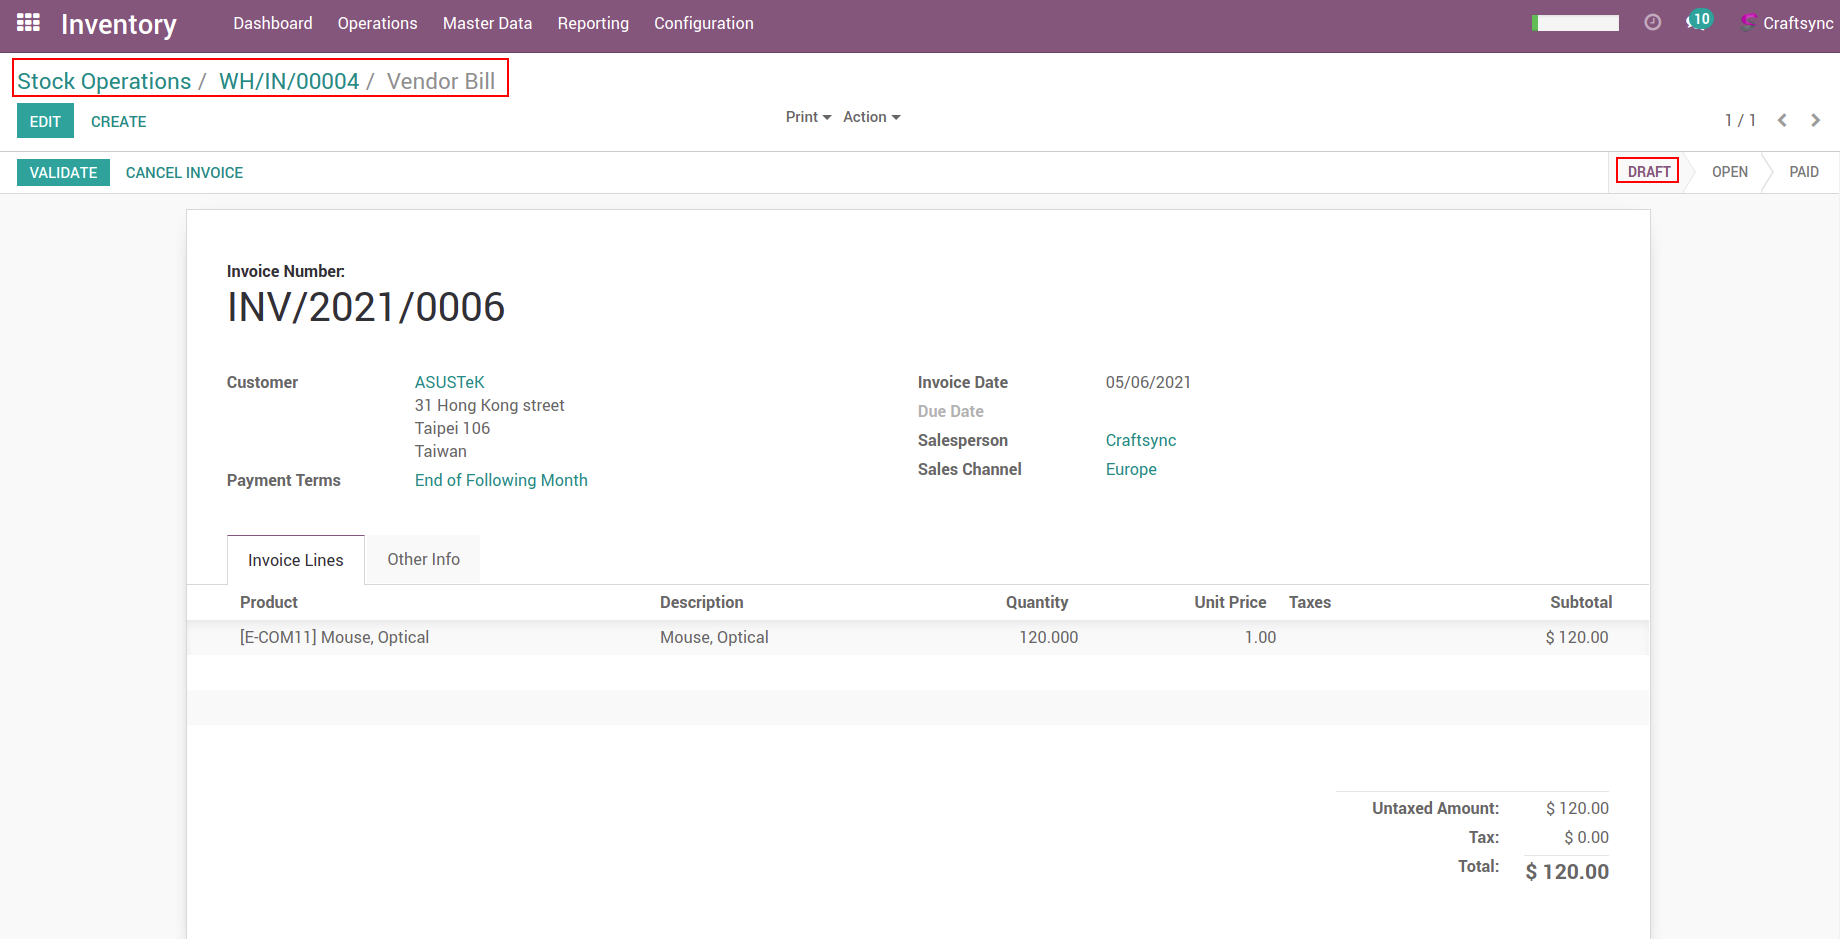
Task: Open conversations icon with 10 badge
Action: point(1698,22)
